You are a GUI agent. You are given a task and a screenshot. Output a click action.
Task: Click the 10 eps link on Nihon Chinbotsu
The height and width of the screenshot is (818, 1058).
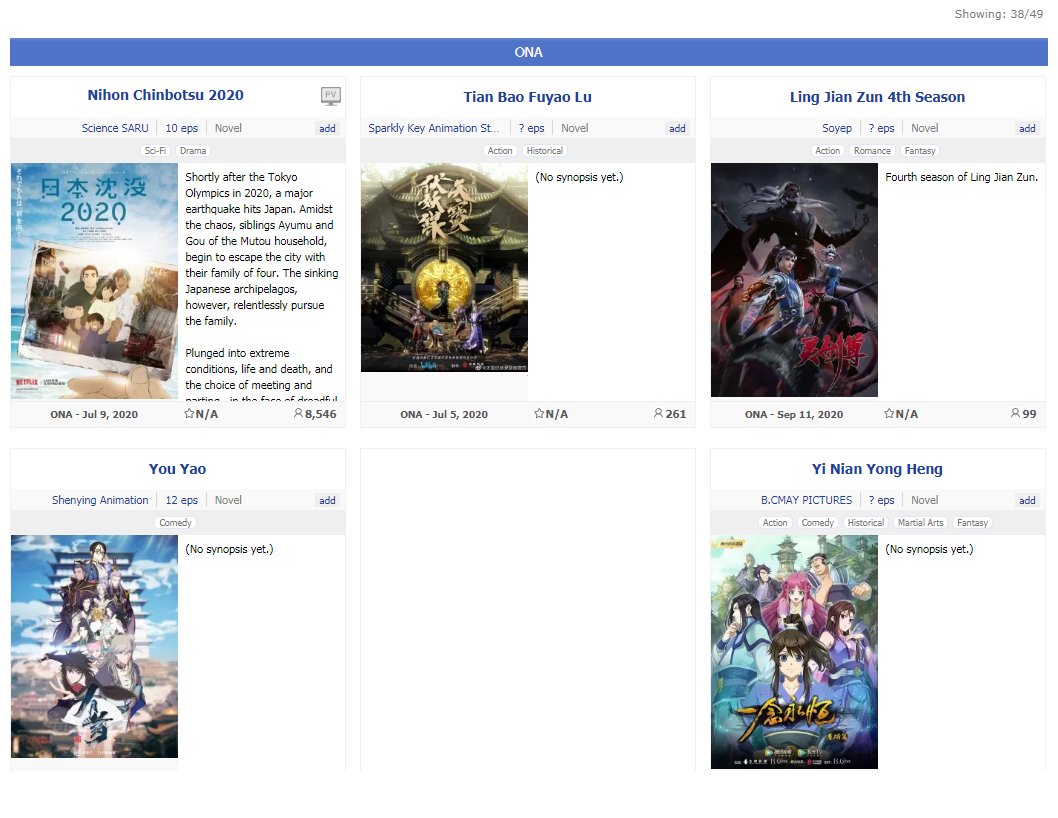pyautogui.click(x=182, y=128)
